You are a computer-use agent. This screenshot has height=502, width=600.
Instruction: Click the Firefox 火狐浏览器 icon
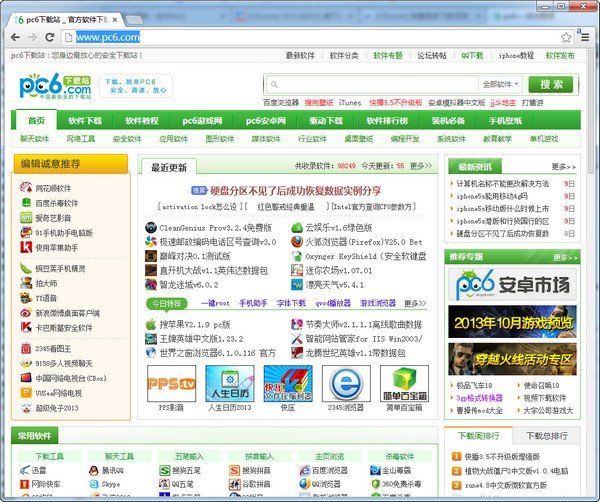click(x=297, y=242)
